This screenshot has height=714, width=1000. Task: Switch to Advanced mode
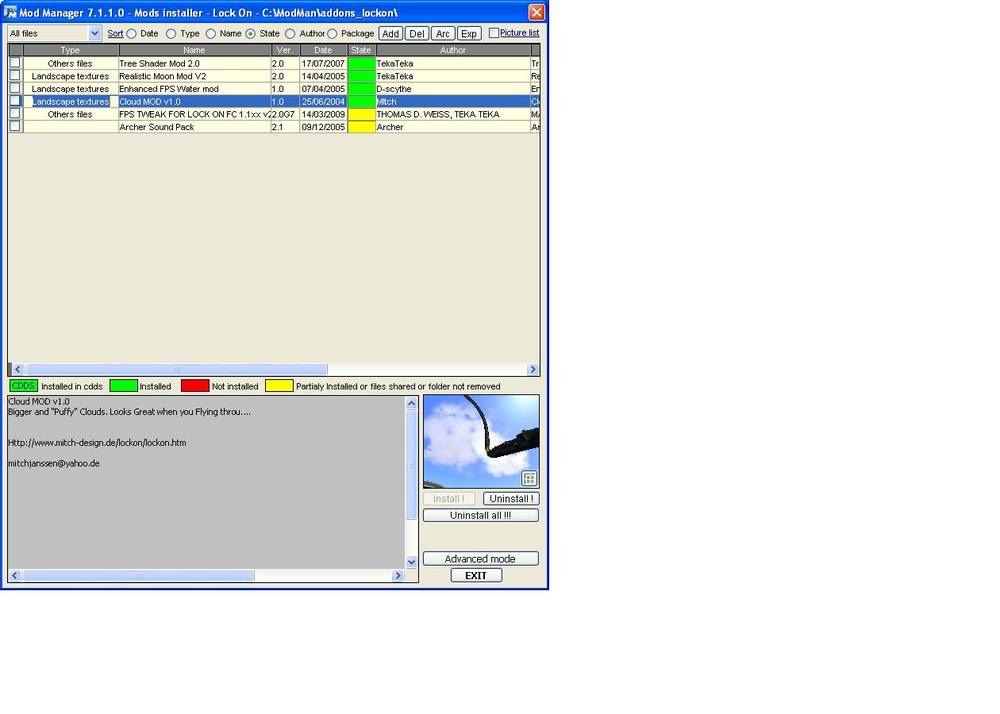click(481, 558)
